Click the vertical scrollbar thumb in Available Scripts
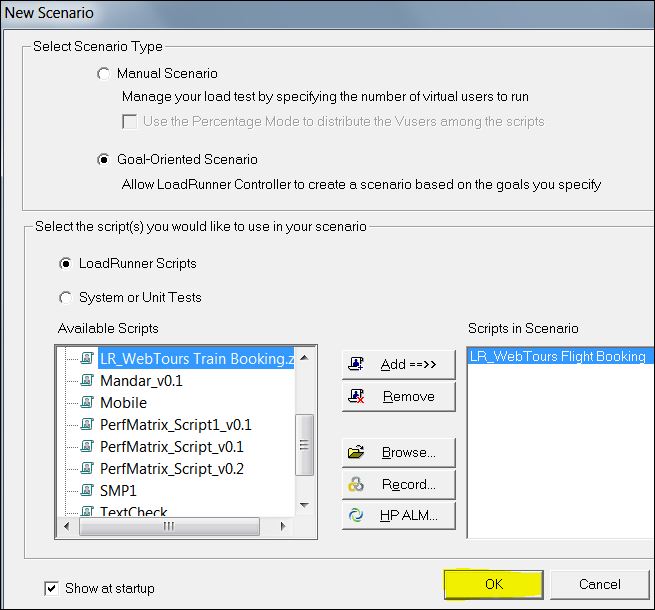 coord(305,445)
